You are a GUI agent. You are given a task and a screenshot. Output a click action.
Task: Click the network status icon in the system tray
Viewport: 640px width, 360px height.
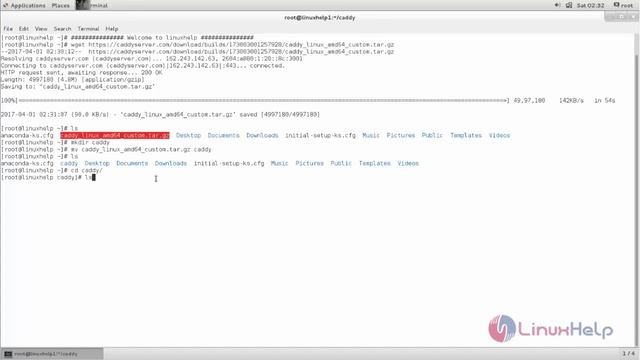(x=569, y=5)
